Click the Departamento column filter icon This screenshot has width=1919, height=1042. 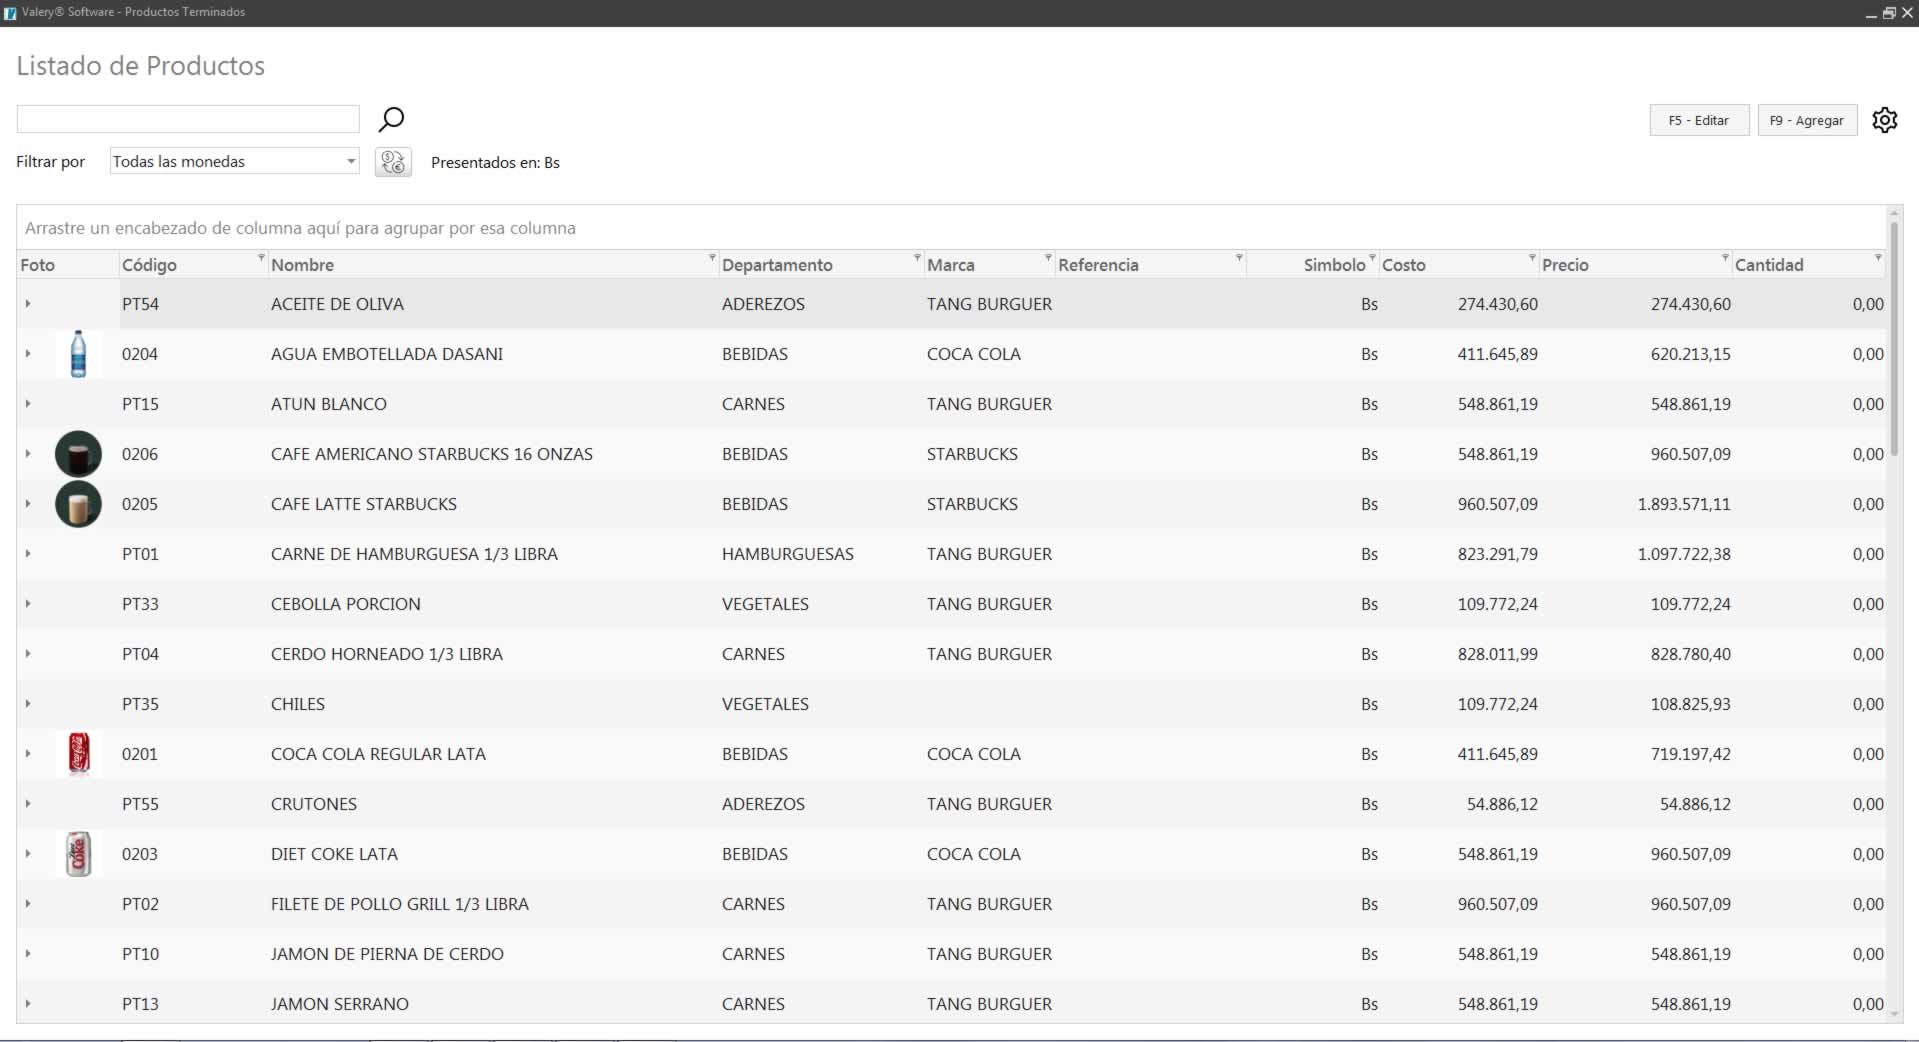tap(917, 258)
